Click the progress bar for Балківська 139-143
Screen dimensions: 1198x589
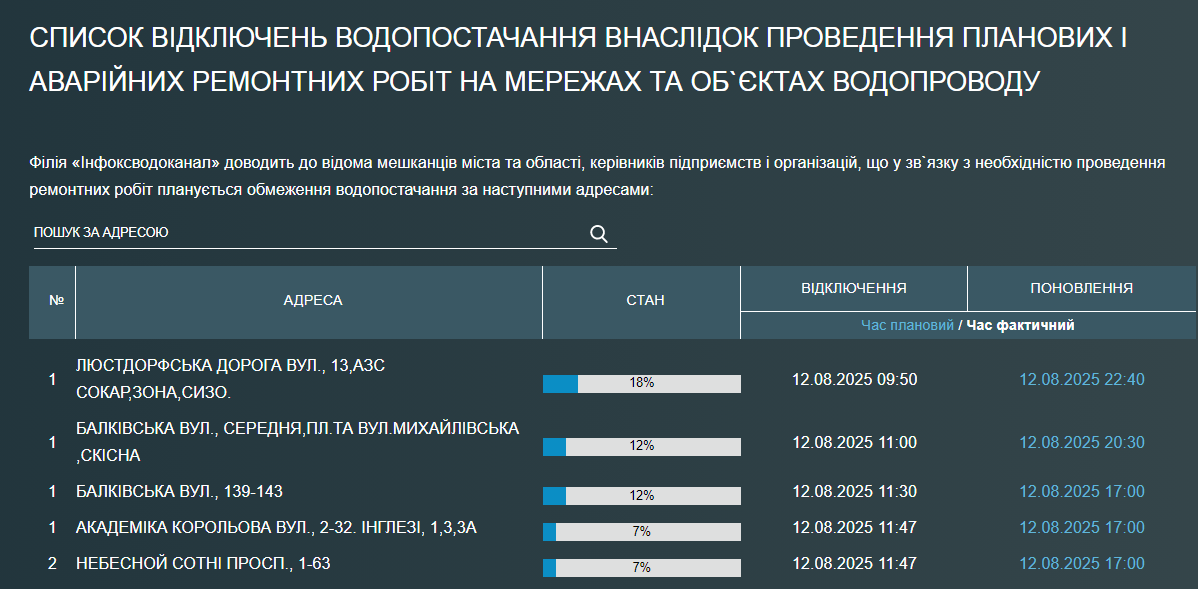click(641, 495)
